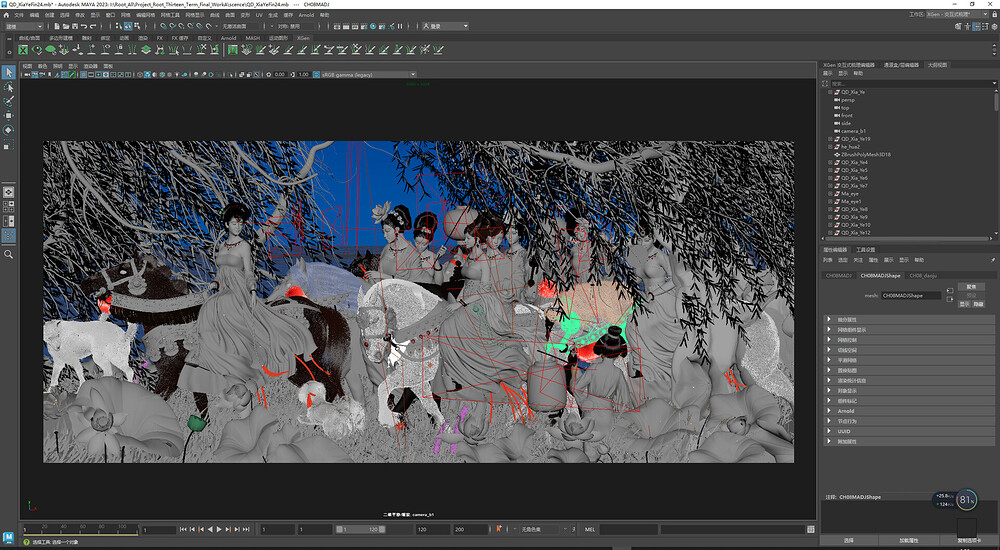Toggle the shelf tab visibility button left of shelf
Viewport: 1000px width, 550px height.
coord(8,40)
